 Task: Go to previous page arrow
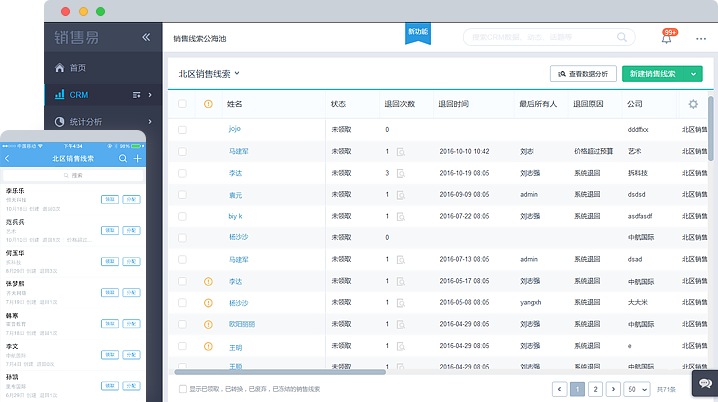click(x=560, y=389)
